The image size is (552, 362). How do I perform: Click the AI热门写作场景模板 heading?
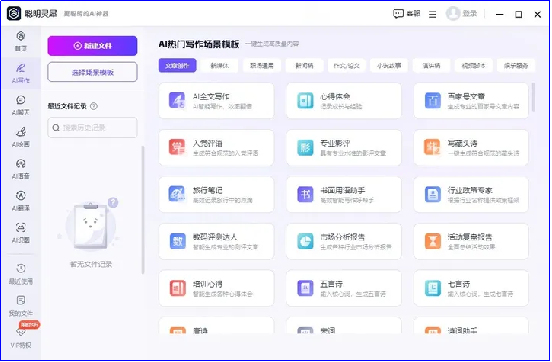(x=199, y=44)
